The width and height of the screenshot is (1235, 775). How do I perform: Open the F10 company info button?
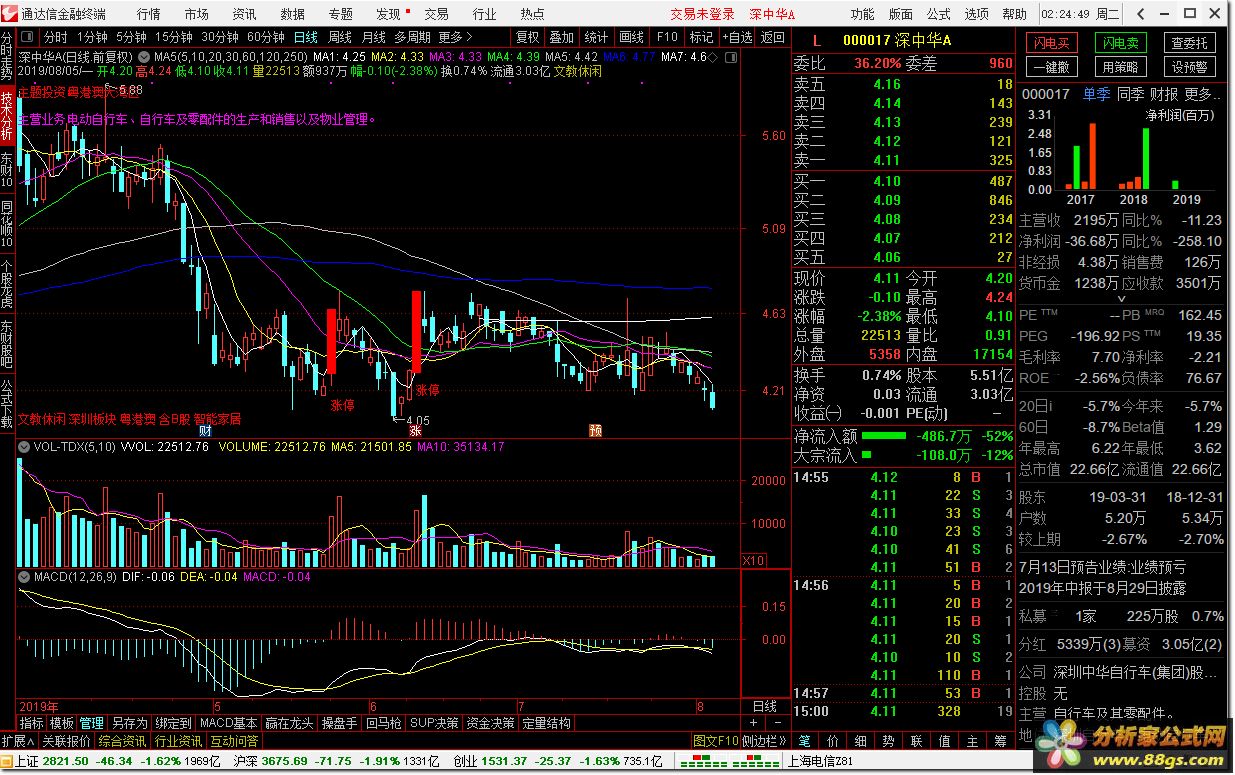pos(667,37)
